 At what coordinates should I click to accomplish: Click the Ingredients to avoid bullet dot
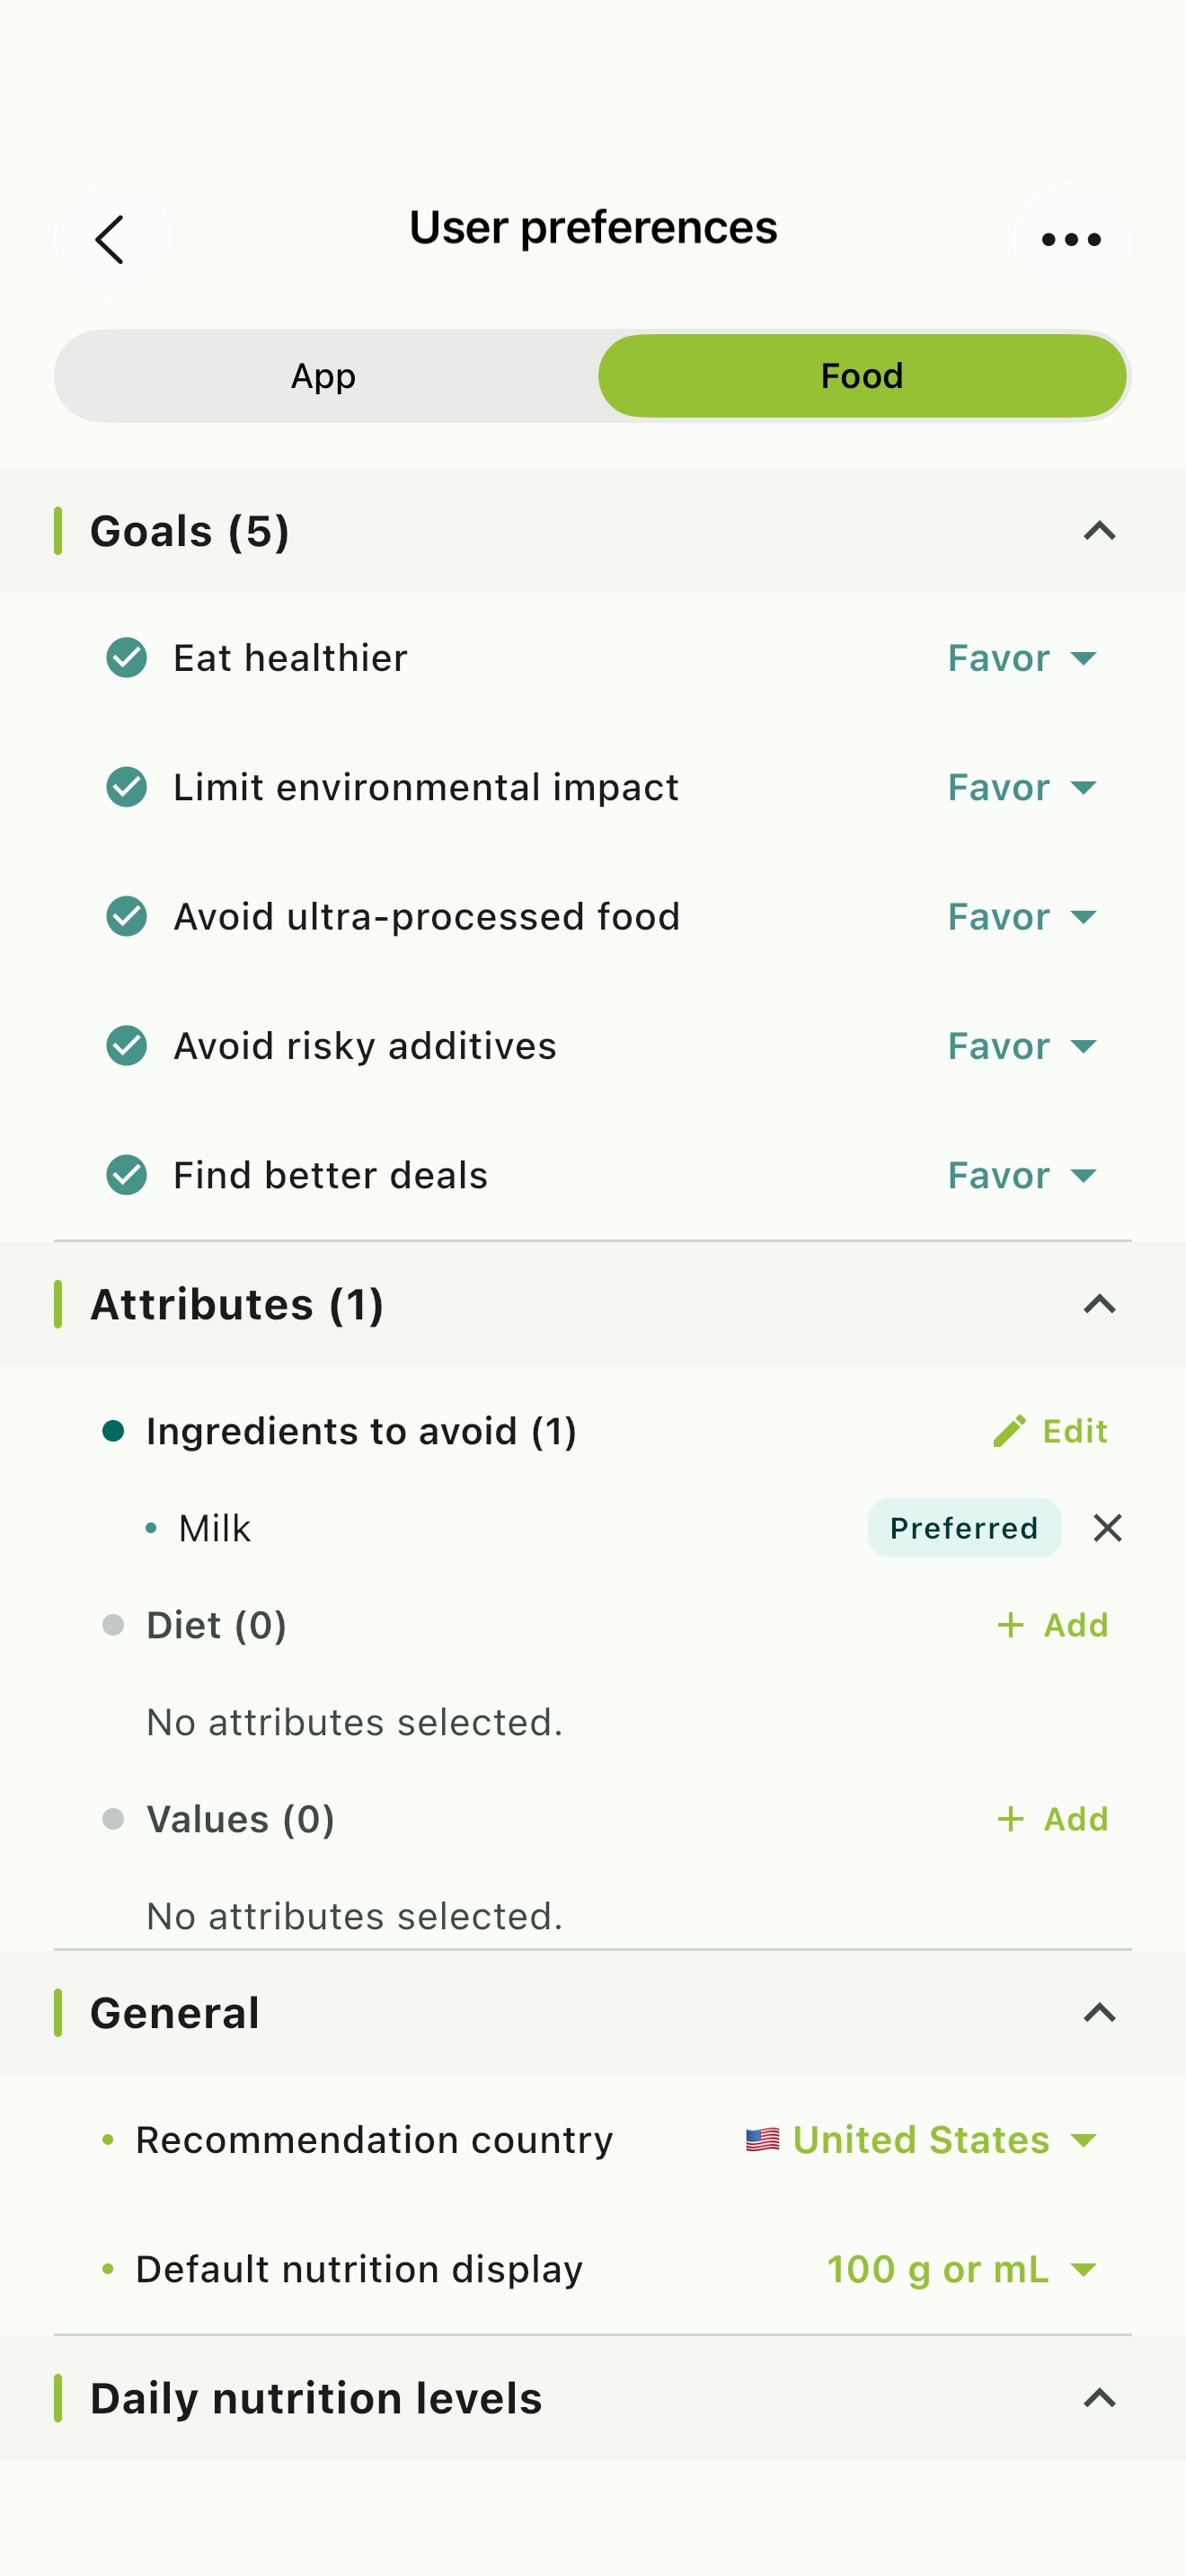point(113,1431)
